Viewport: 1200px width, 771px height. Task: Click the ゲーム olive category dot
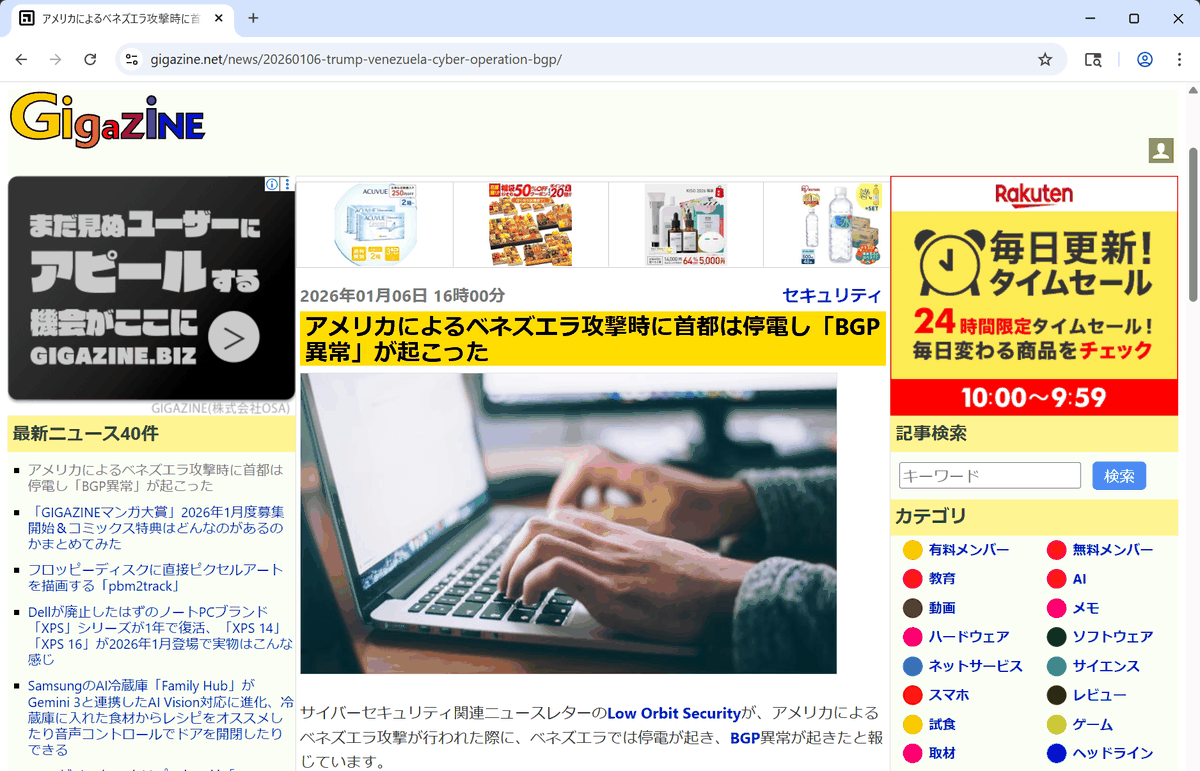[1056, 724]
